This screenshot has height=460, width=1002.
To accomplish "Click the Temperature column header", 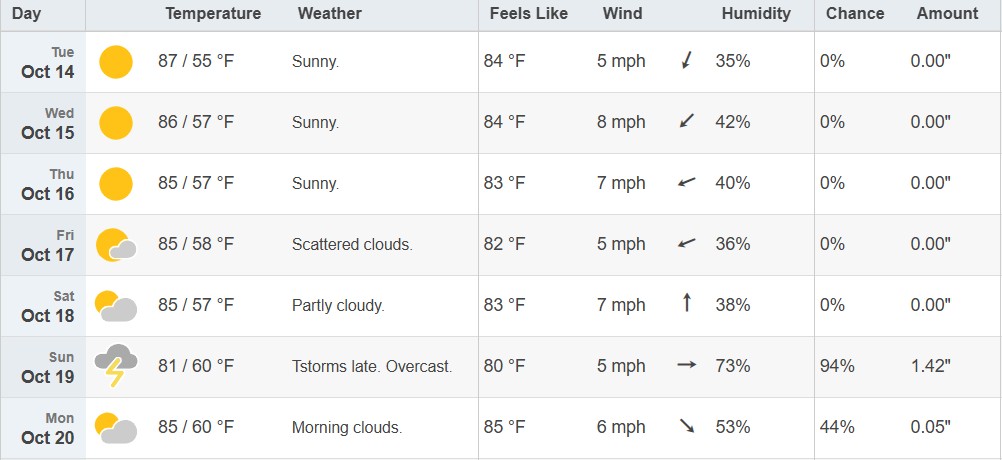I will tap(213, 14).
